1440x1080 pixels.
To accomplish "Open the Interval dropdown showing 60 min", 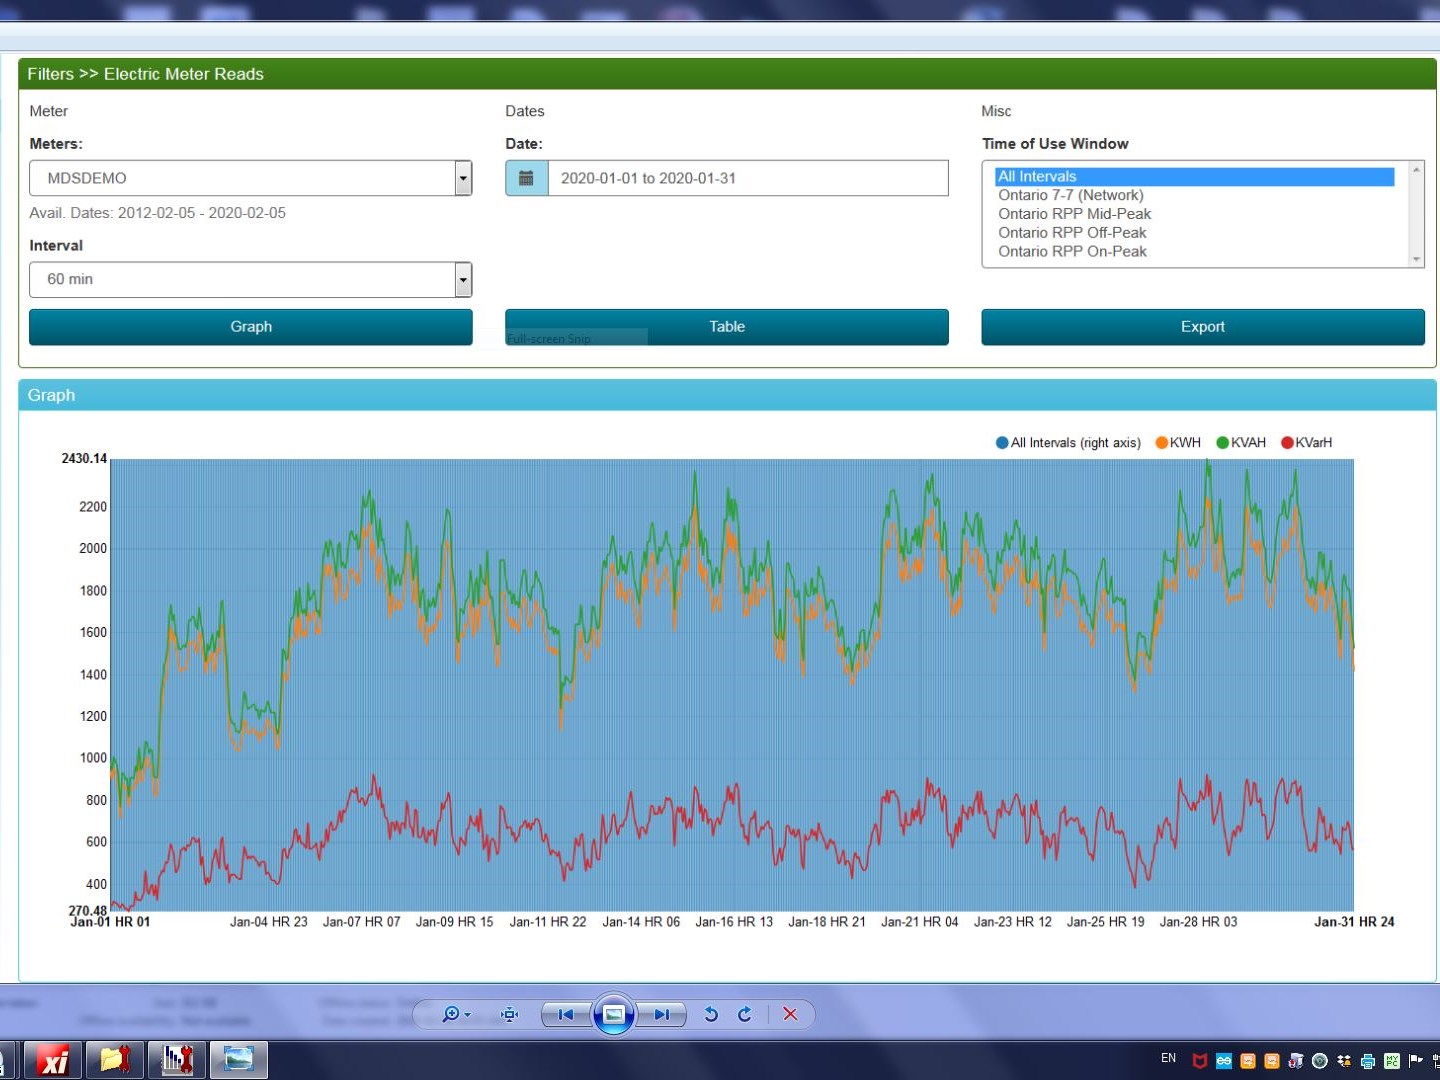I will (x=251, y=280).
